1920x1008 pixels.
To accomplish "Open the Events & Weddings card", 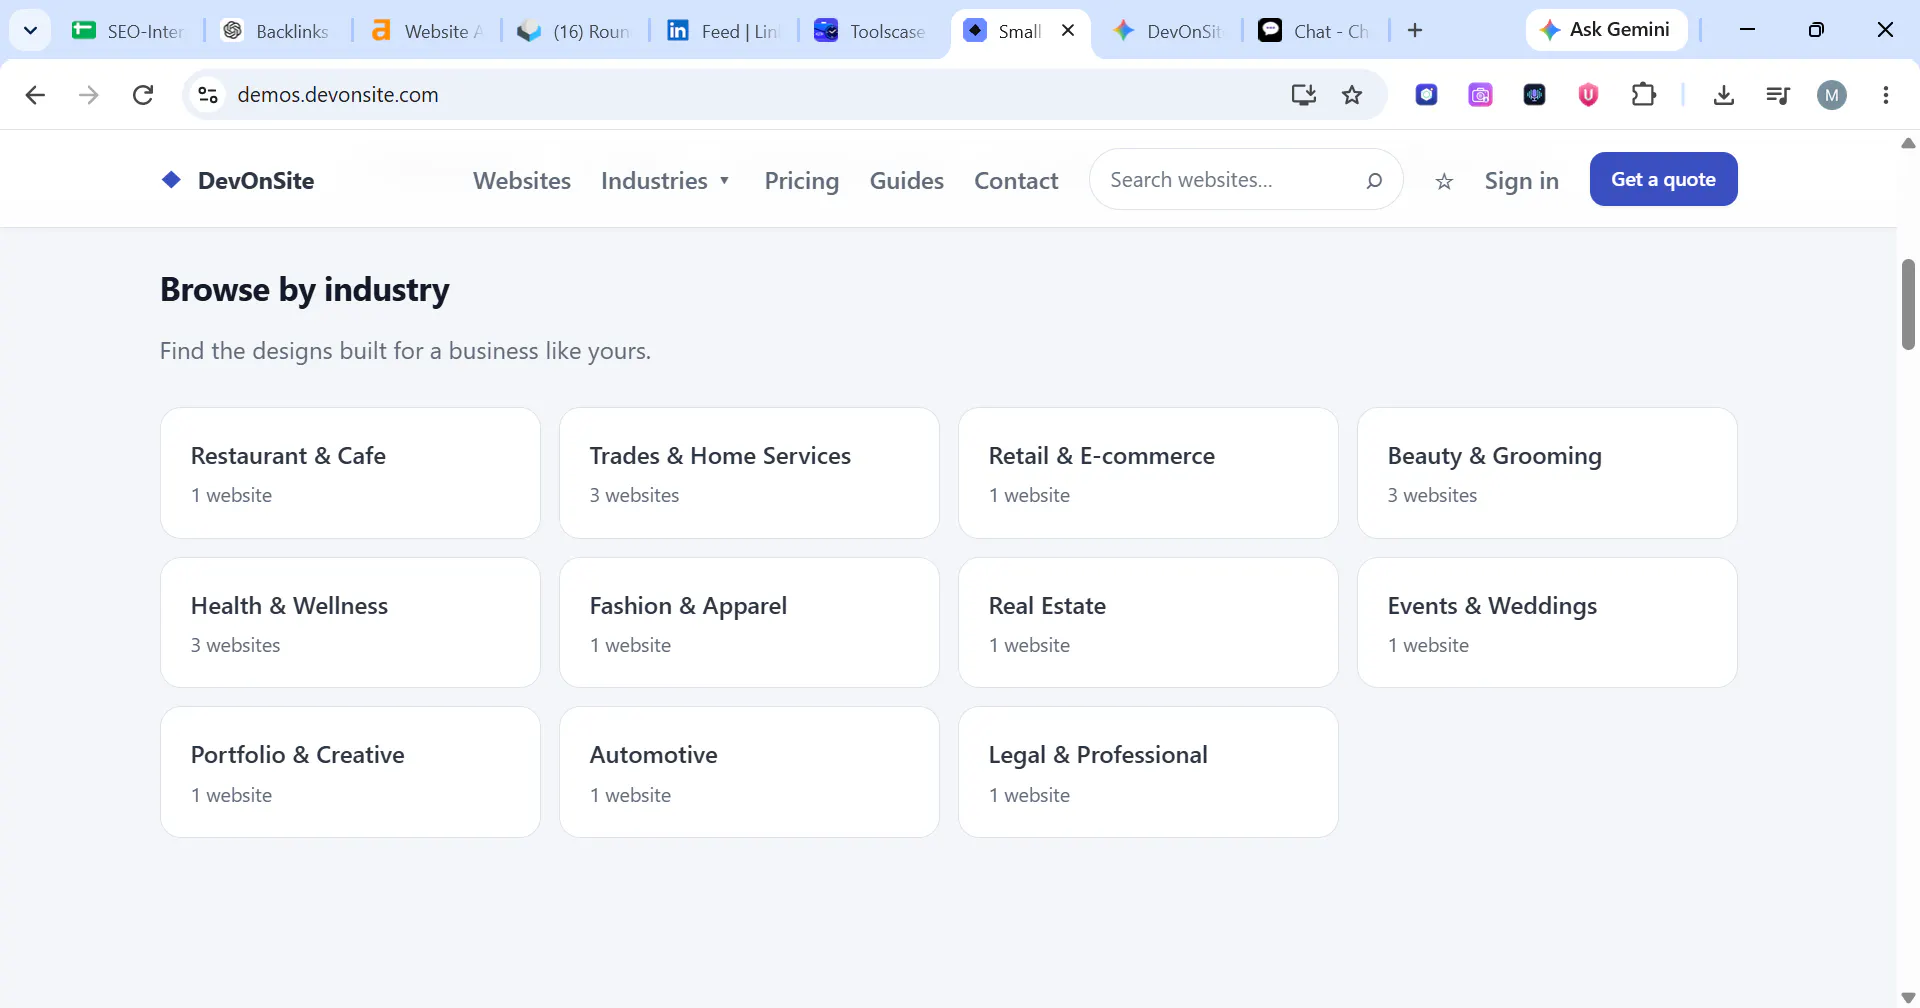I will (x=1547, y=622).
